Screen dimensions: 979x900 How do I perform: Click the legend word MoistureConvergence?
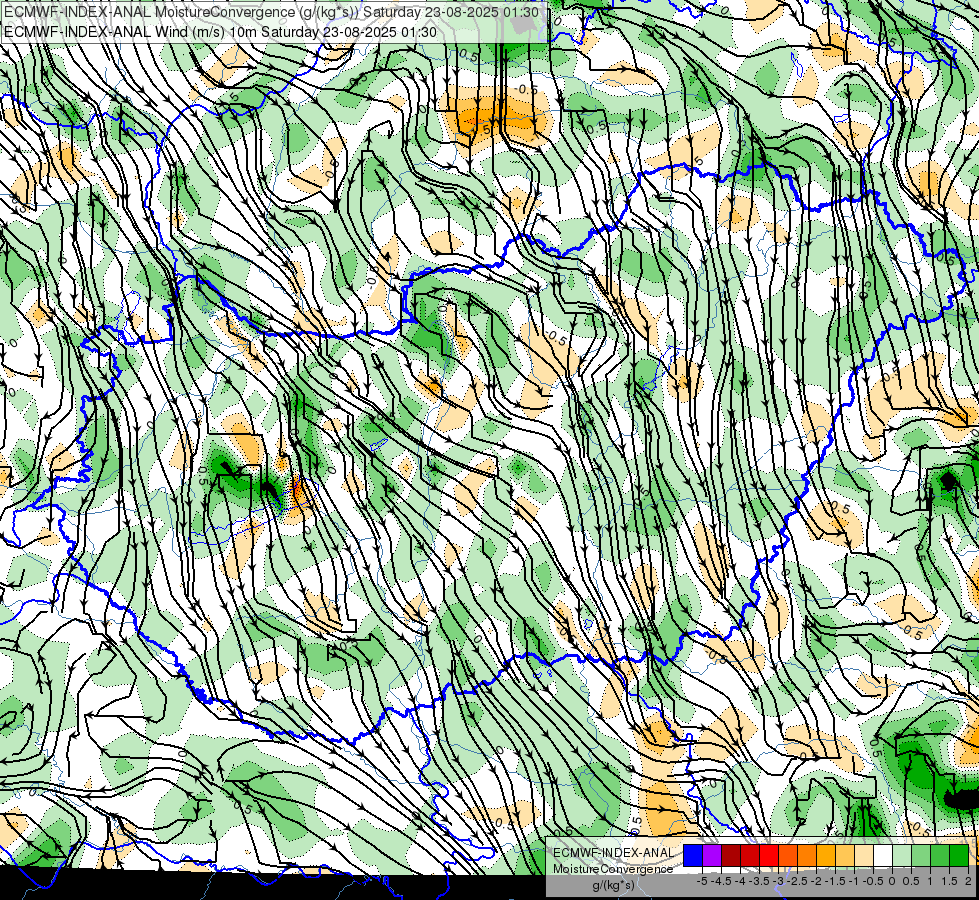click(613, 869)
